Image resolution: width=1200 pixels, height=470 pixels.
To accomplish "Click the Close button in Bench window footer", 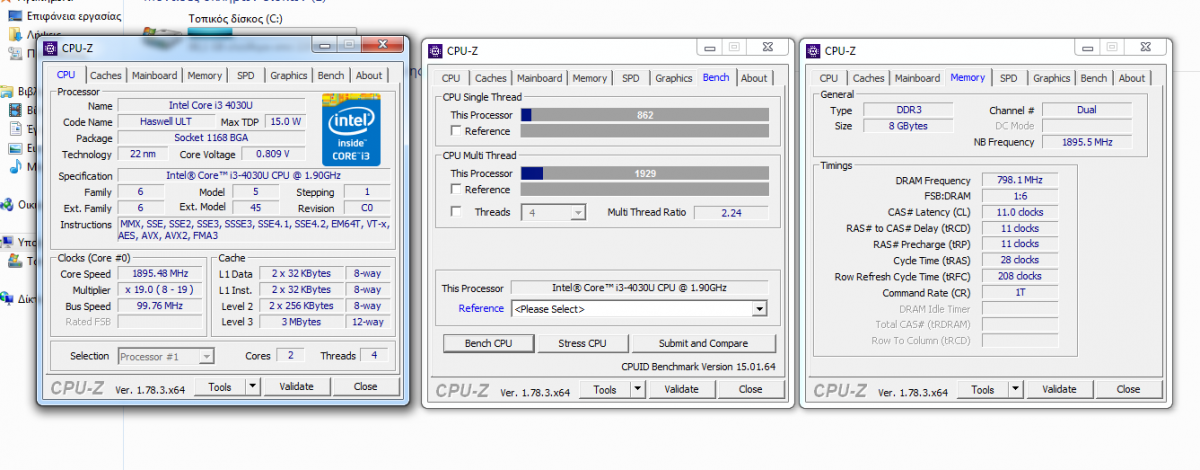I will click(x=750, y=389).
